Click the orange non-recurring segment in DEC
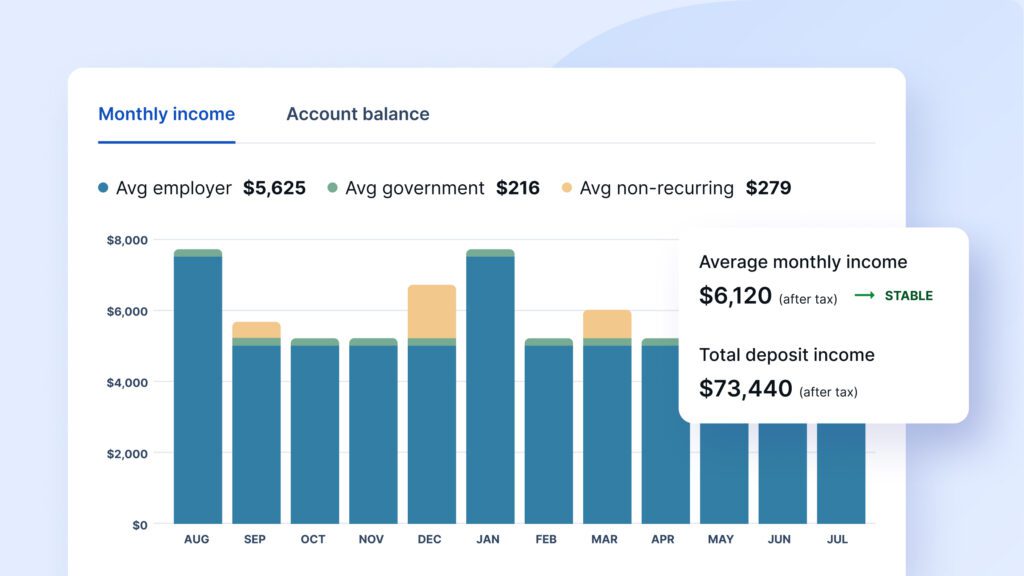 [x=432, y=312]
